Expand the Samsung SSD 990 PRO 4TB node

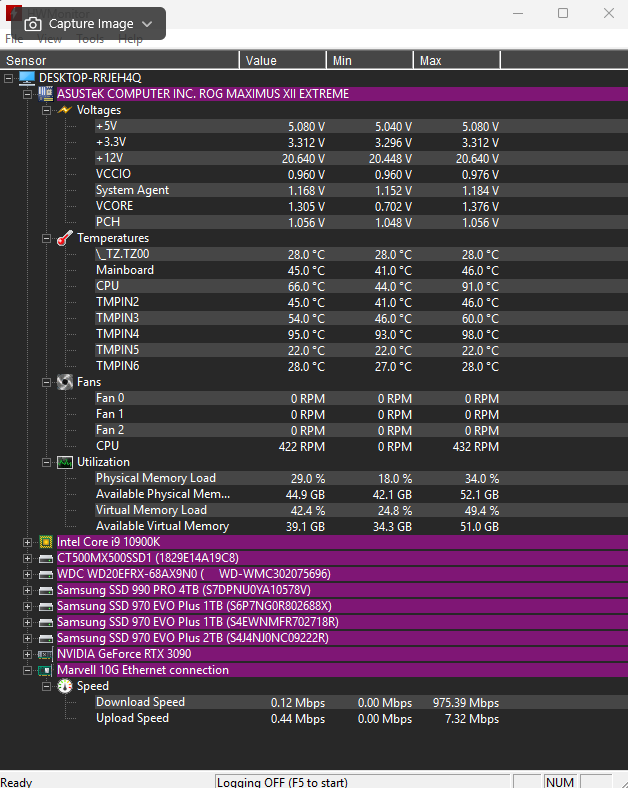coord(28,591)
